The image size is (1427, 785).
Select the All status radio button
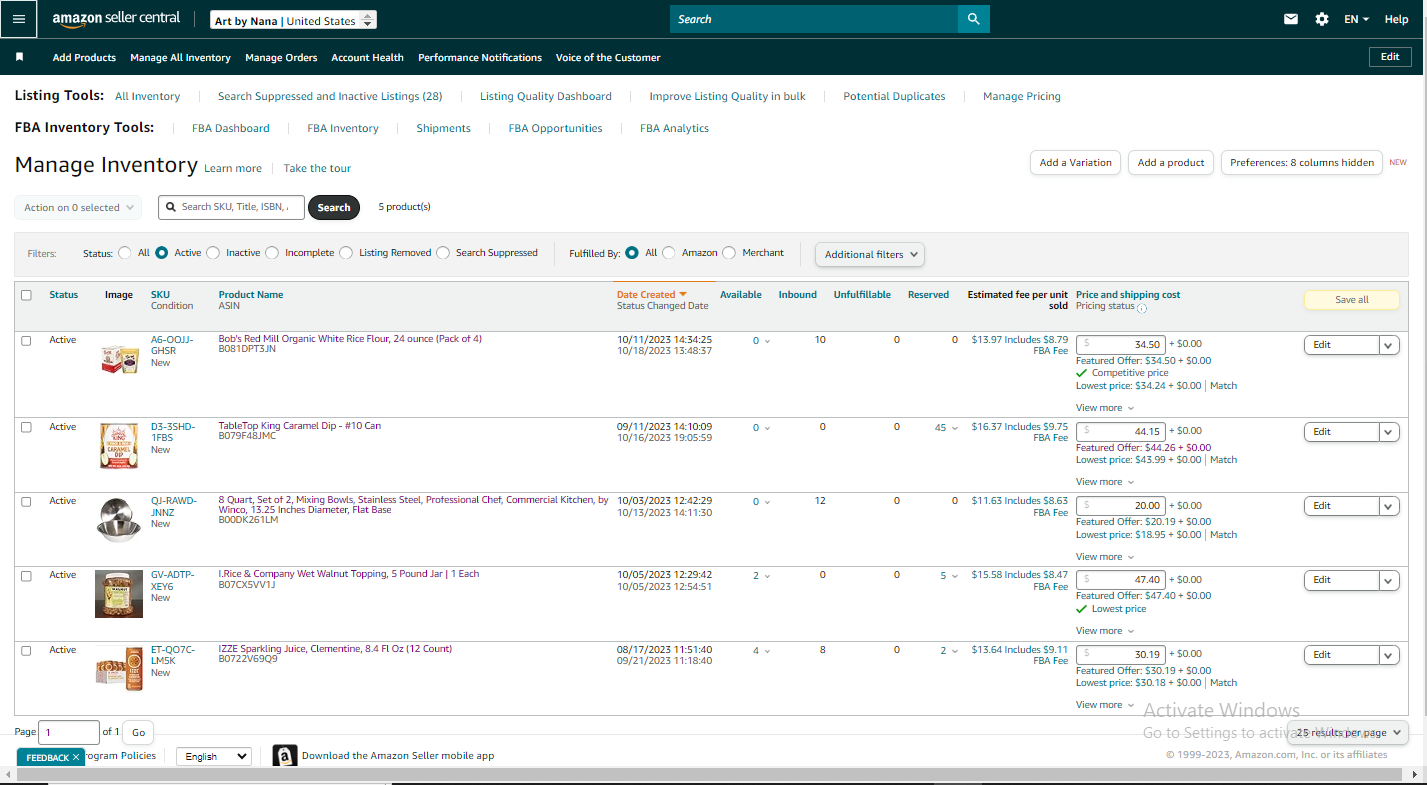coord(125,253)
